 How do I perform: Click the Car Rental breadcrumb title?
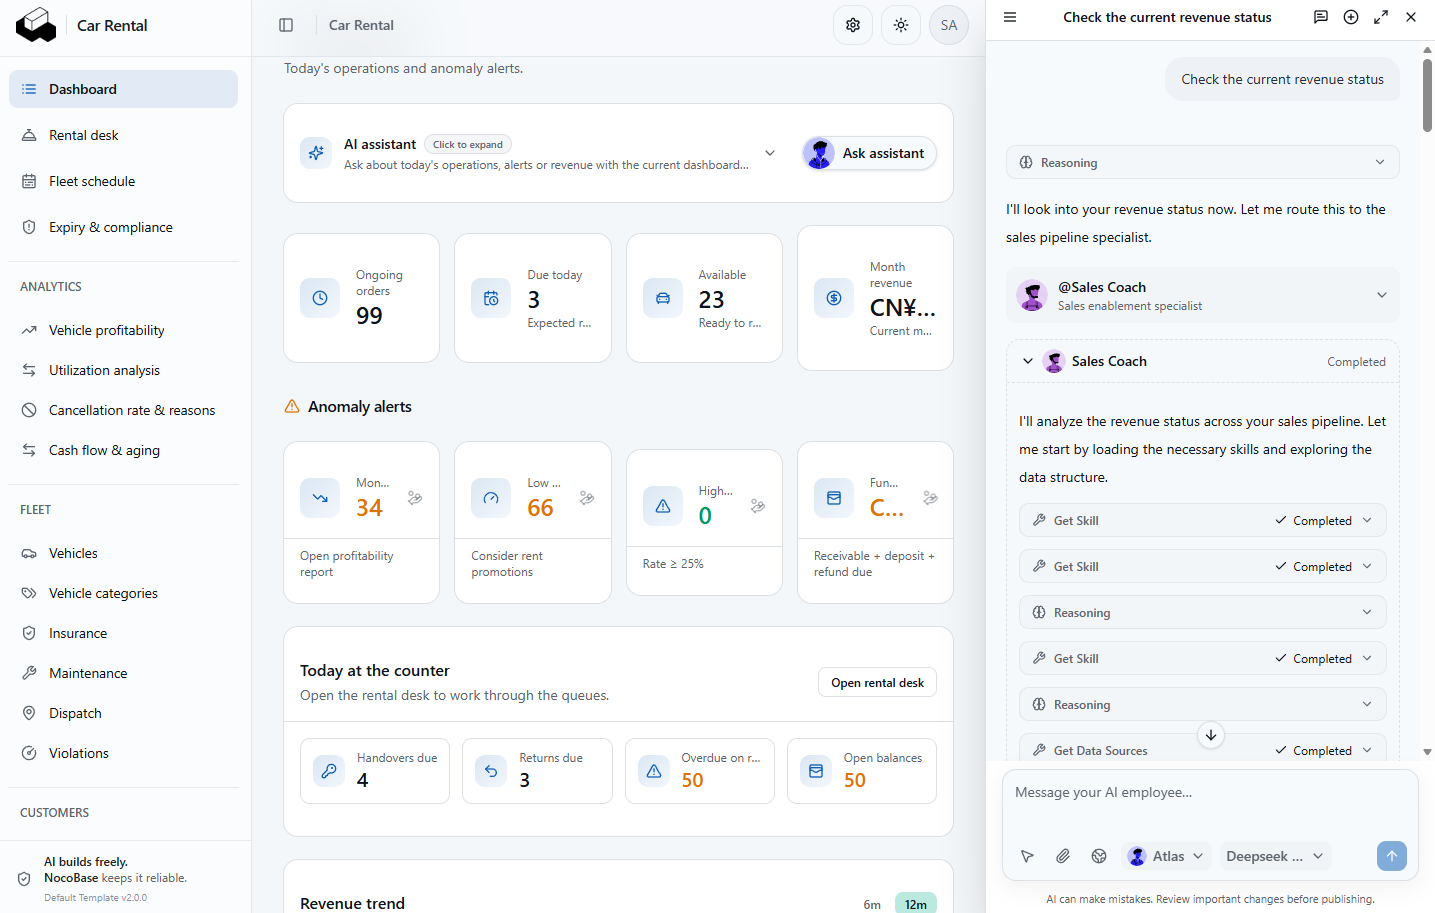[361, 25]
